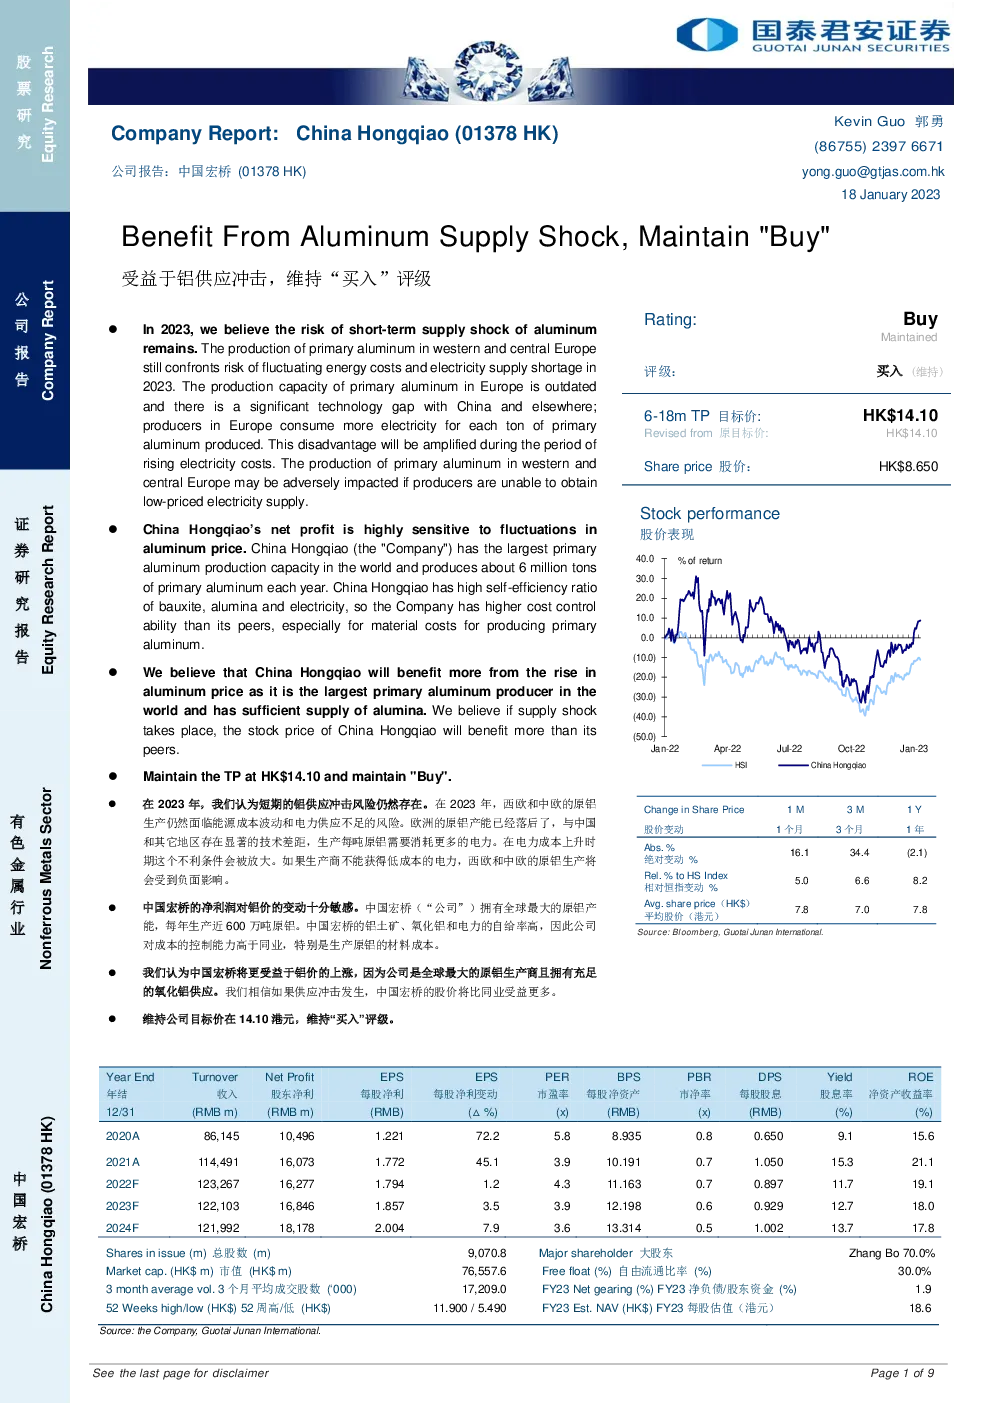992x1403 pixels.
Task: Select the target price HK$14.10 in bold
Action: pyautogui.click(x=900, y=415)
